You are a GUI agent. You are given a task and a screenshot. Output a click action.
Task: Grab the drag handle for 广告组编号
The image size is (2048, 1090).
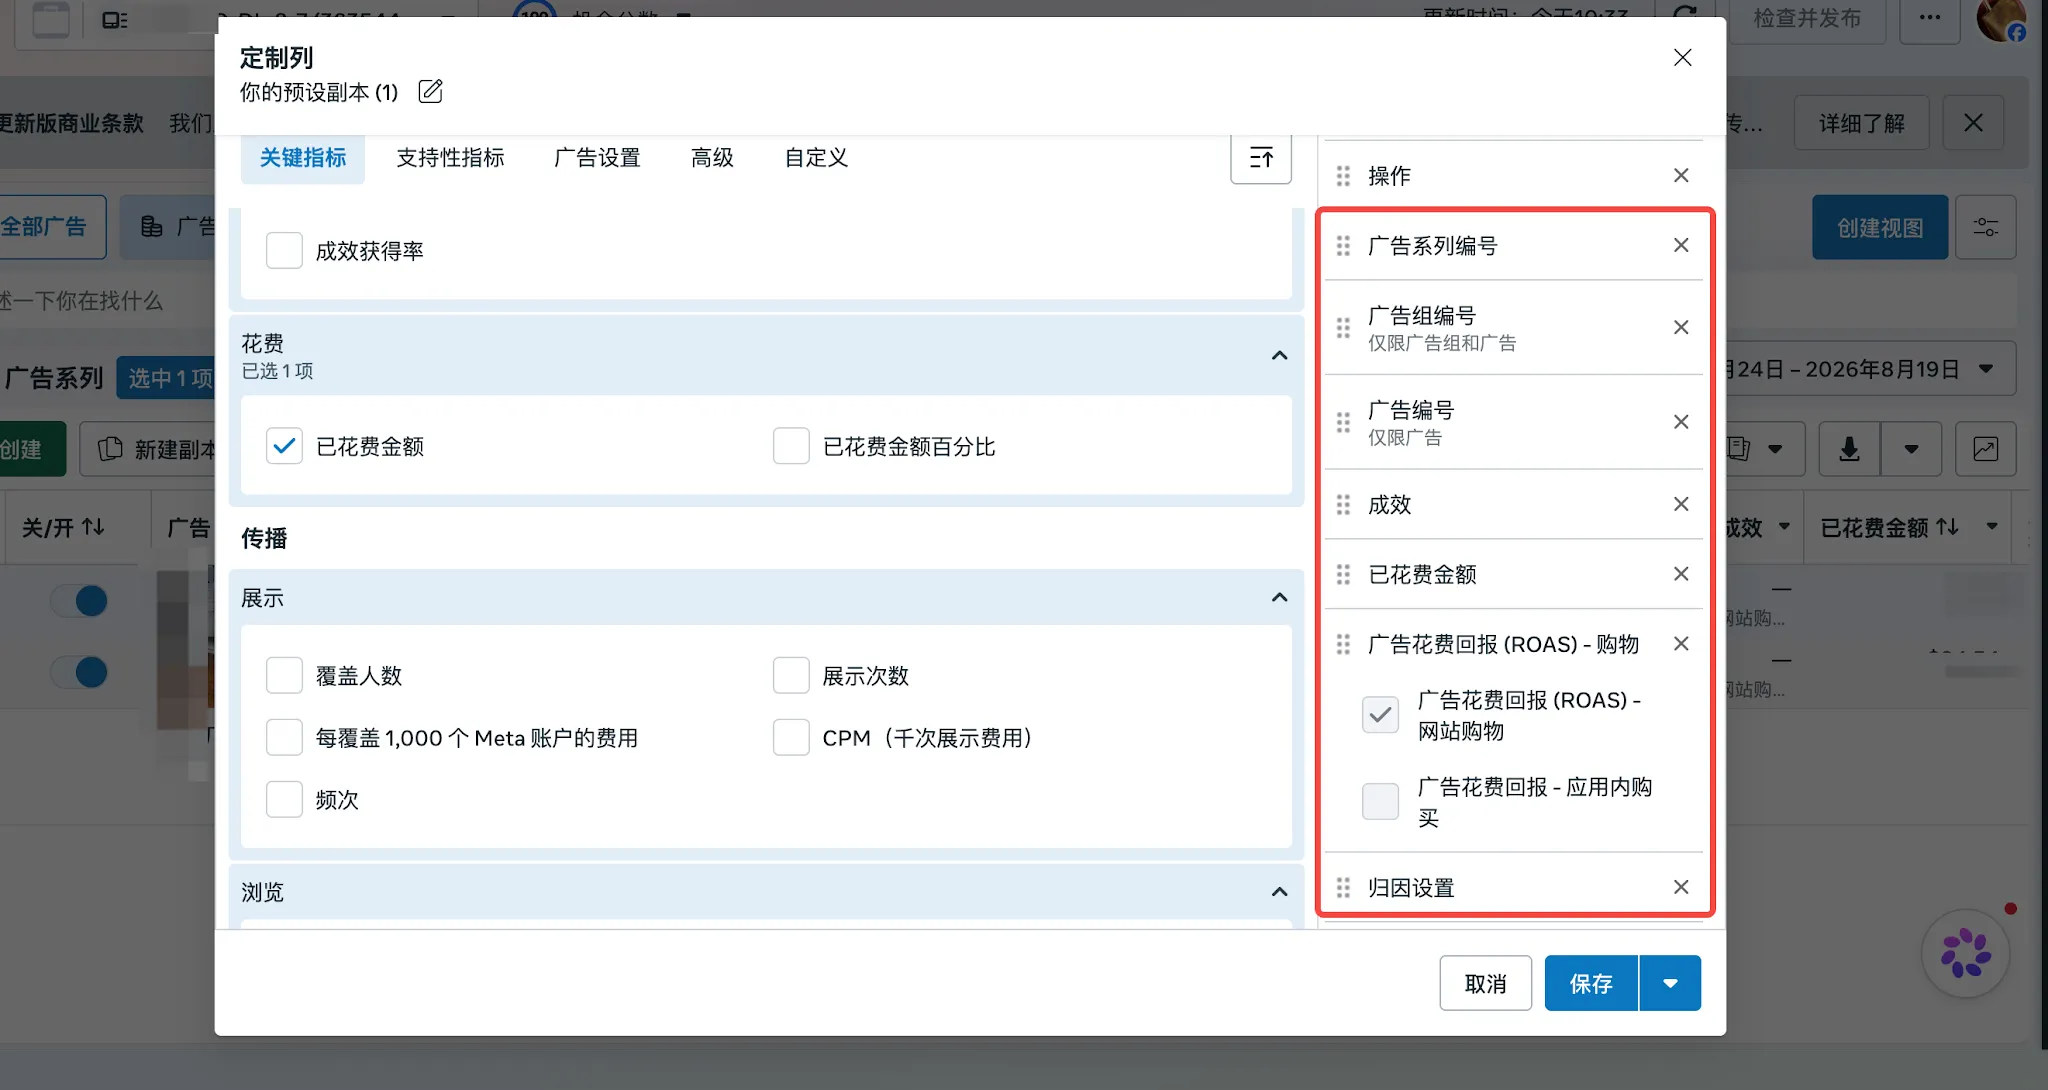1343,328
